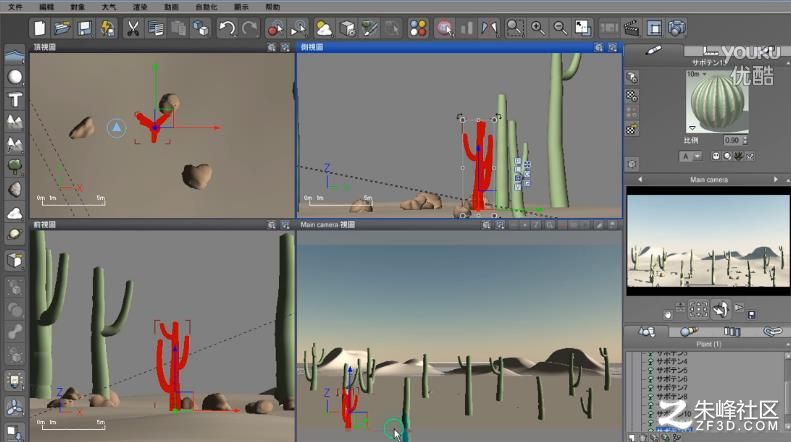This screenshot has width=791, height=442.
Task: Click the animation clapperboard icon
Action: click(x=631, y=28)
